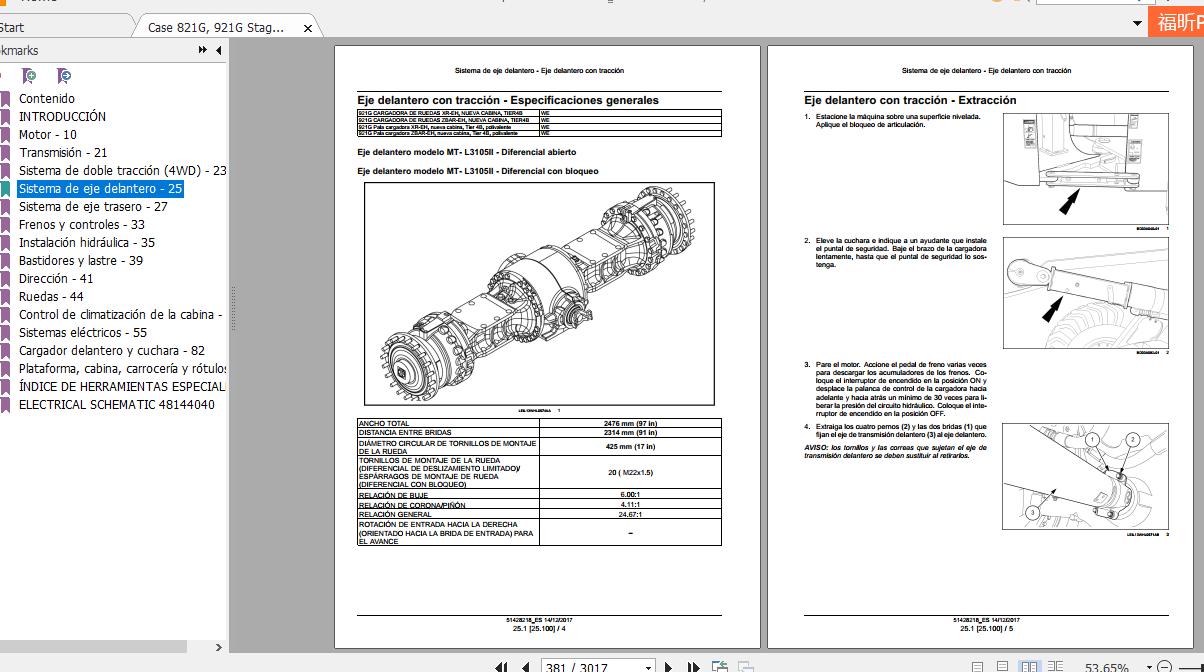The width and height of the screenshot is (1204, 672).
Task: Close the Case 821G document tab
Action: point(308,28)
